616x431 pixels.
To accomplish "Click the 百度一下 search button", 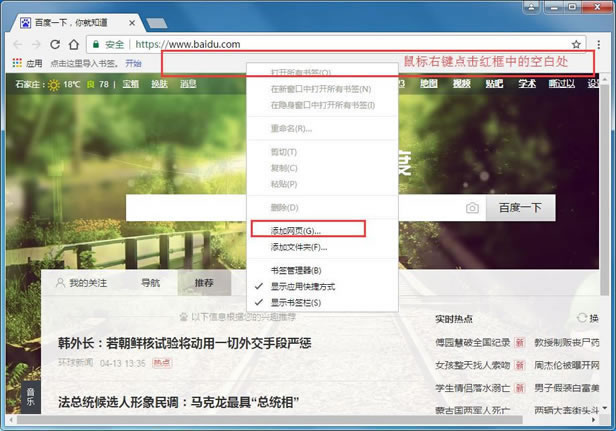I will [520, 208].
